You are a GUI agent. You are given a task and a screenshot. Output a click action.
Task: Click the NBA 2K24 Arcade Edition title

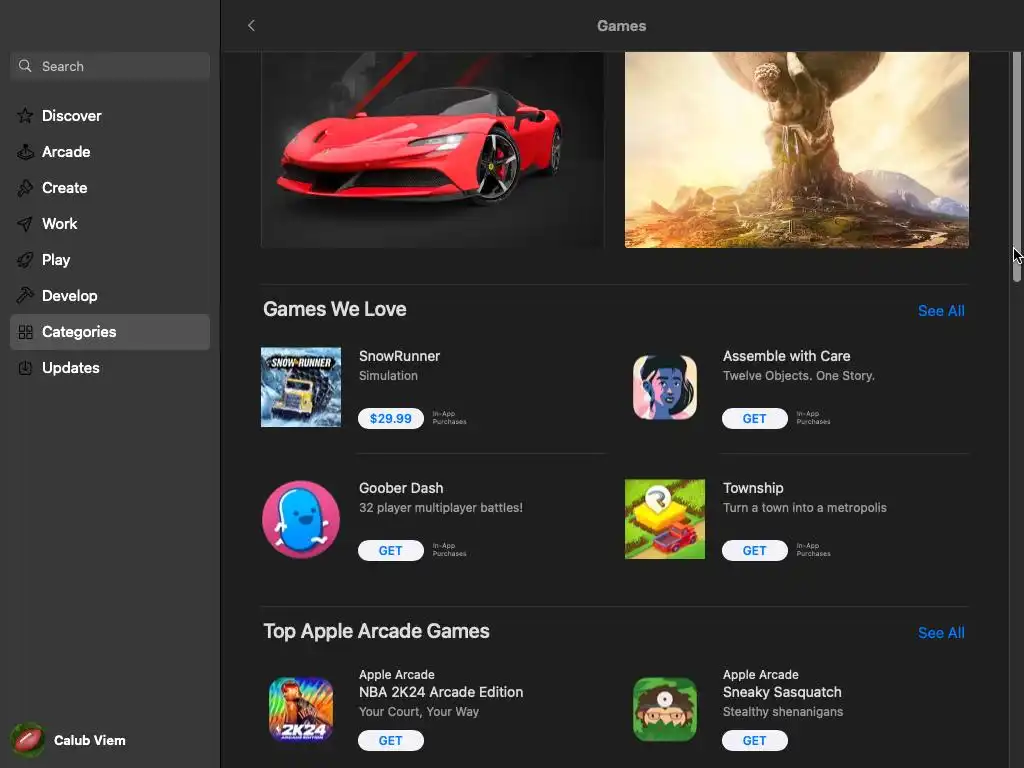[x=441, y=692]
